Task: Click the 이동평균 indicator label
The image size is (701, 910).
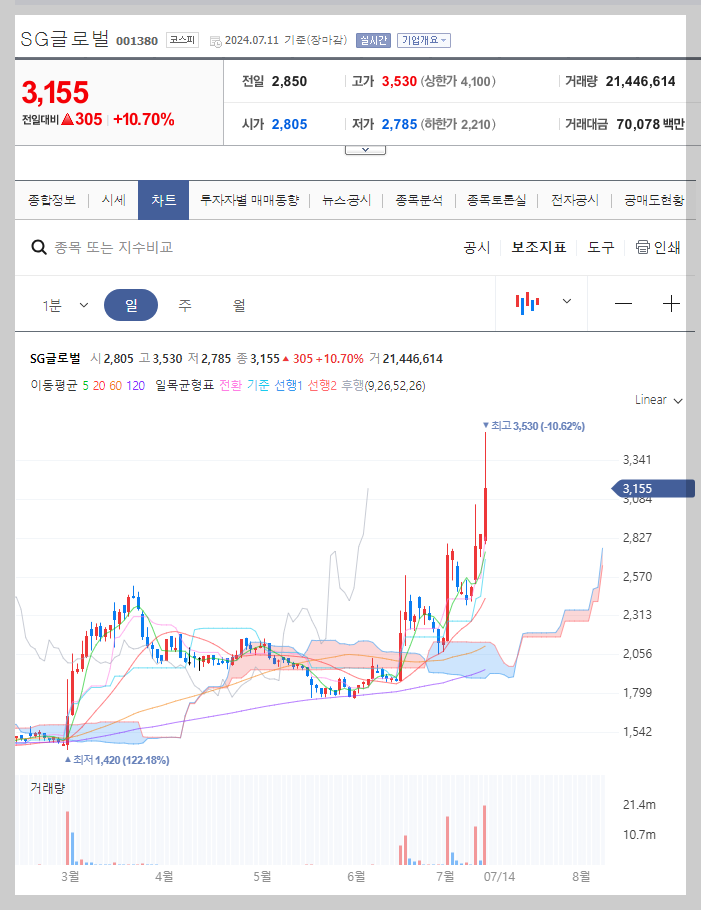Action: click(x=54, y=386)
